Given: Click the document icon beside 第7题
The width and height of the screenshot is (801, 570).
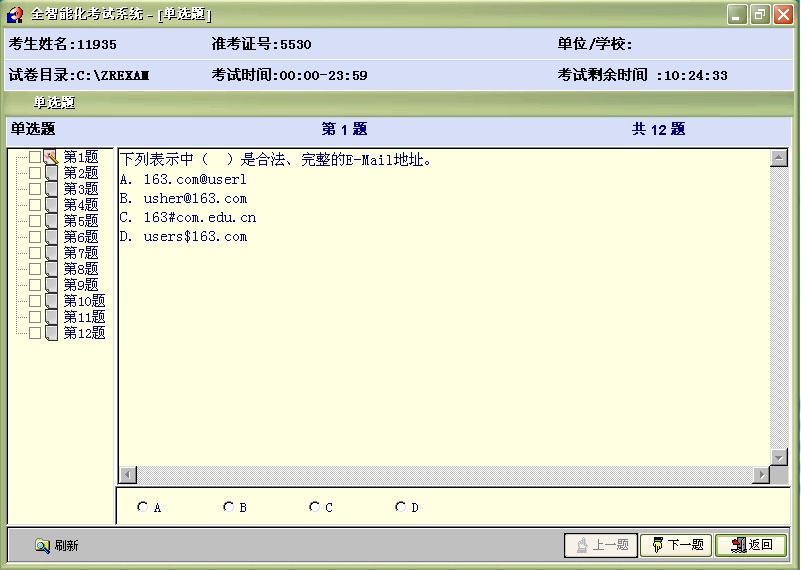Looking at the screenshot, I should click(x=51, y=253).
